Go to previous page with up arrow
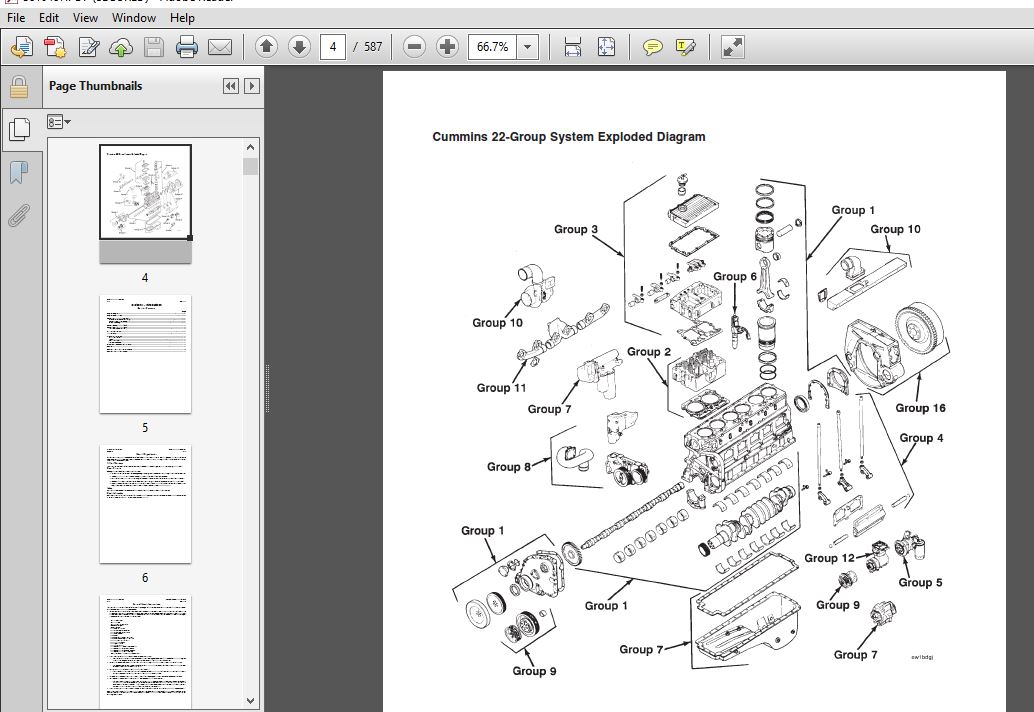Screen dimensions: 1034x712 (x=266, y=47)
